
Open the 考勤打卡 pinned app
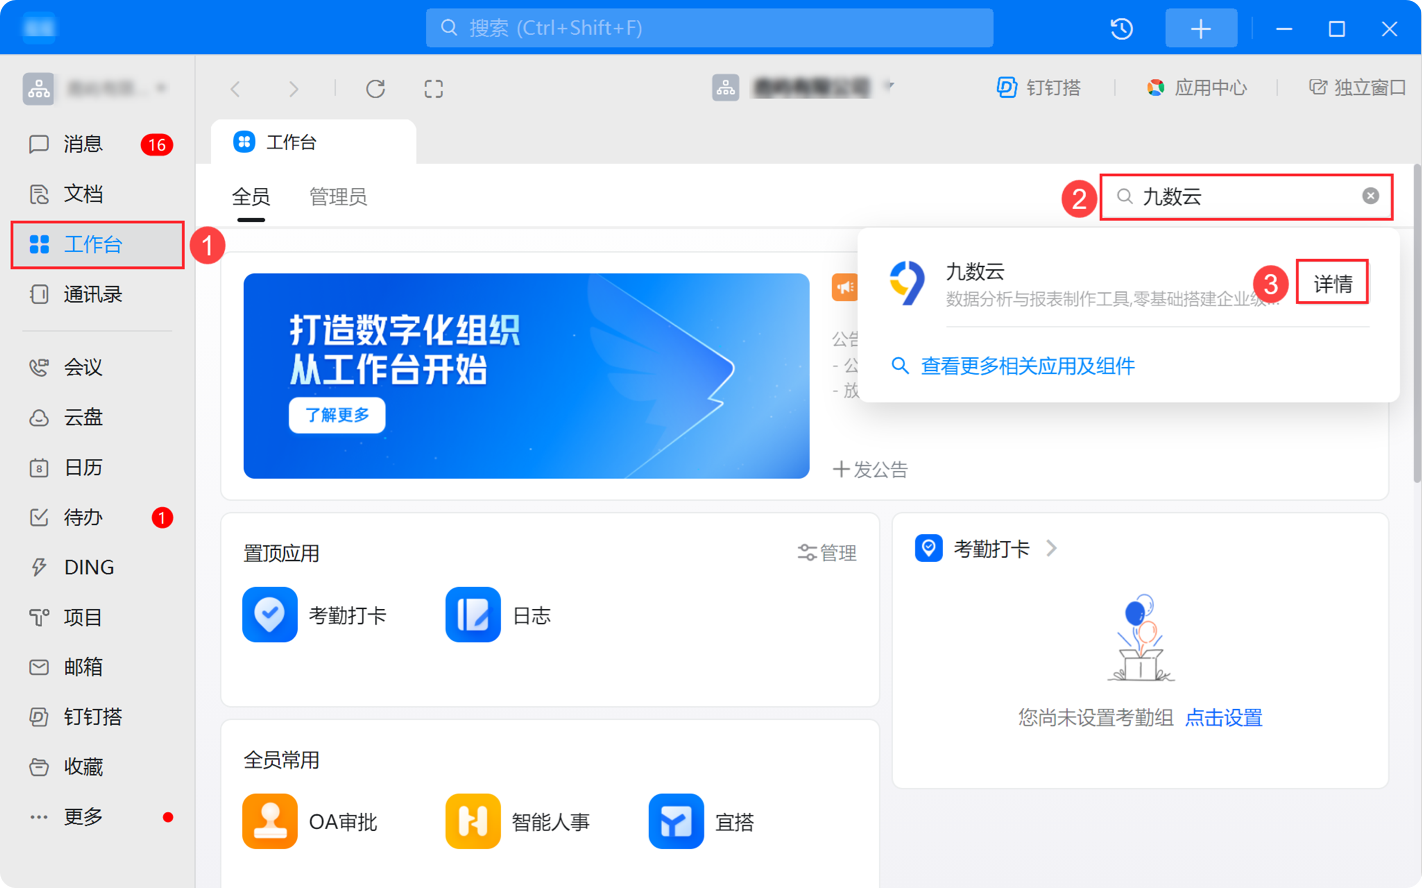[x=315, y=615]
